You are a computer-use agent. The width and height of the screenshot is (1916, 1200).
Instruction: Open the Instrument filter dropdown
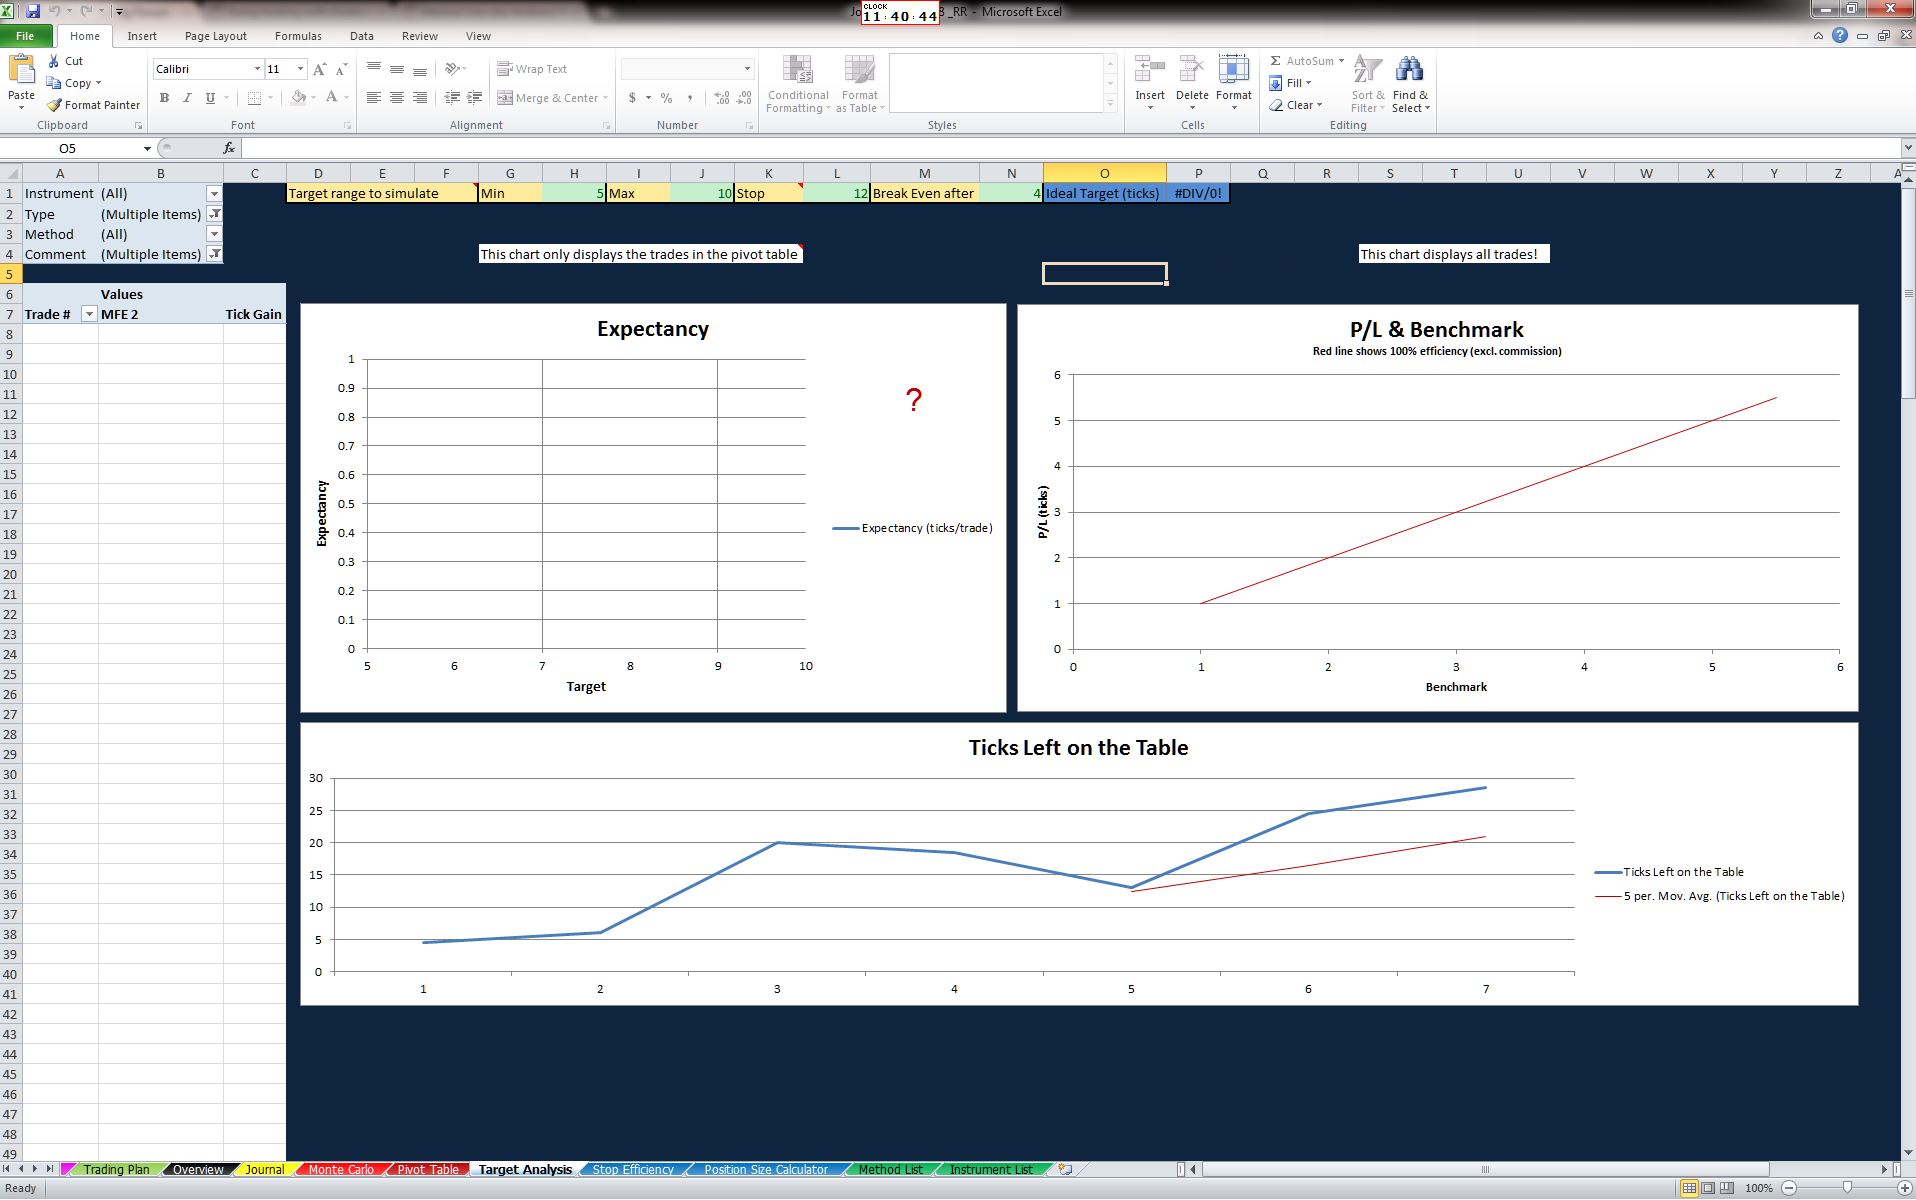[214, 194]
